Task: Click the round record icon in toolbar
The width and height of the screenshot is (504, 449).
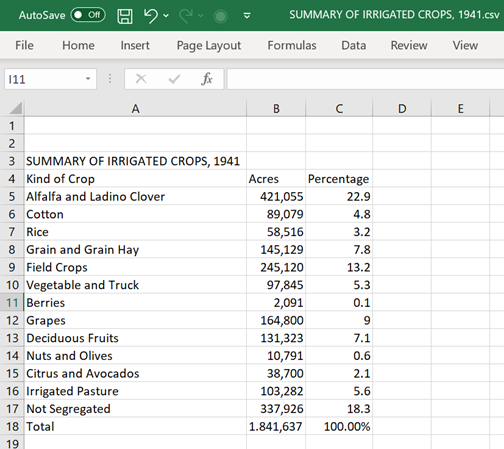Action: pyautogui.click(x=220, y=16)
